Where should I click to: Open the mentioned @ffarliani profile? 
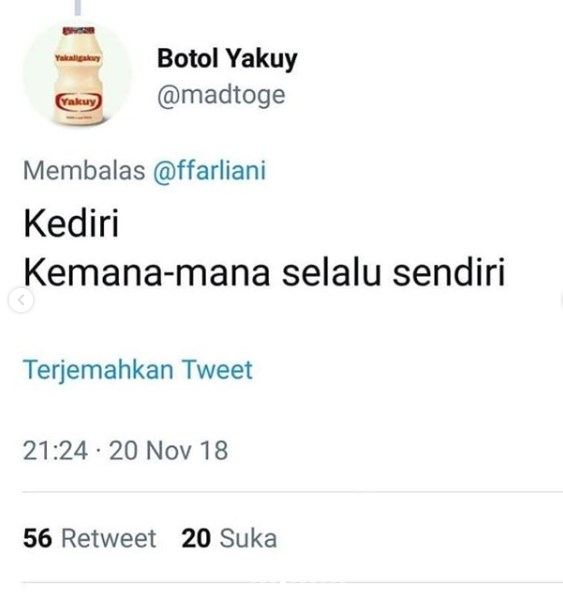209,171
